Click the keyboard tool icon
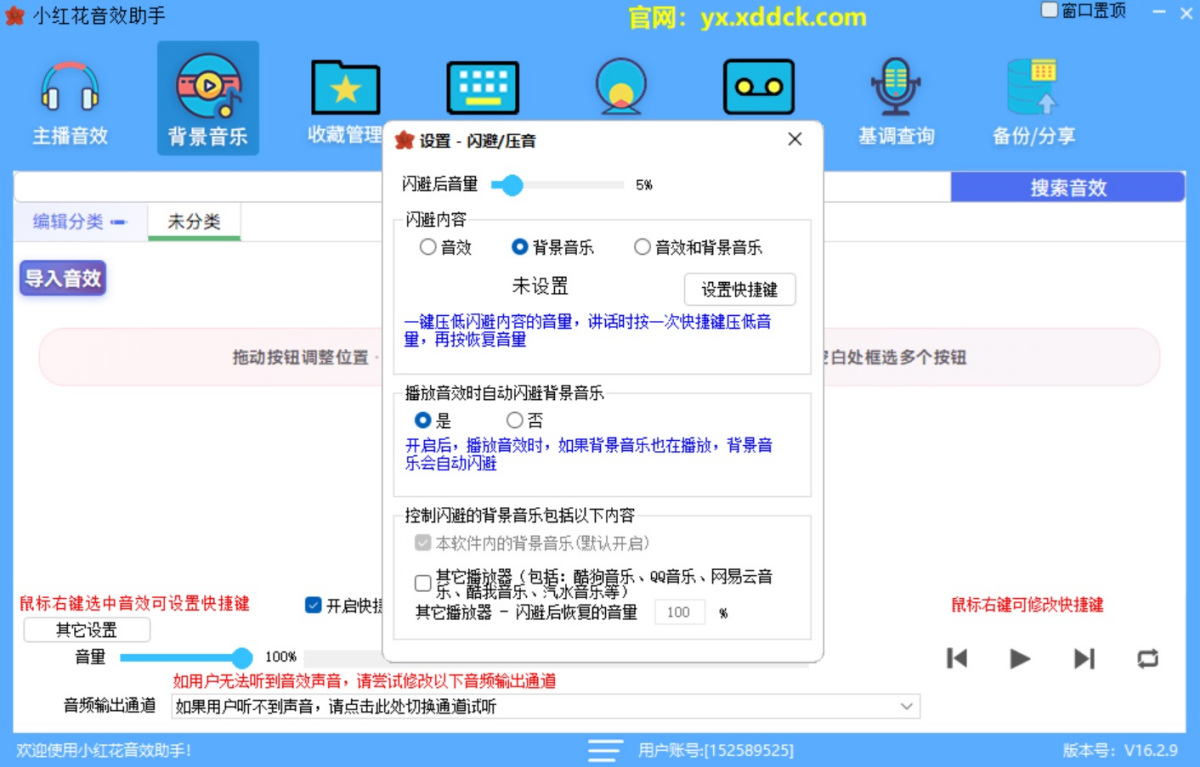Image resolution: width=1200 pixels, height=767 pixels. coord(482,85)
